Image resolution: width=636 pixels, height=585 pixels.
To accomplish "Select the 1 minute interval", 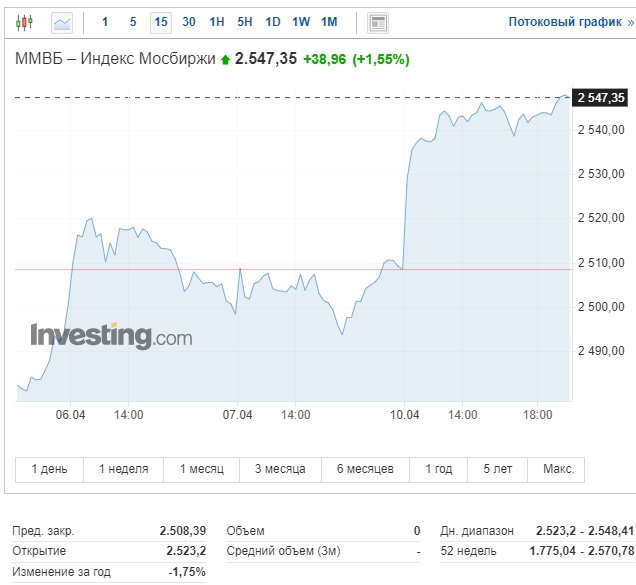I will 105,21.
